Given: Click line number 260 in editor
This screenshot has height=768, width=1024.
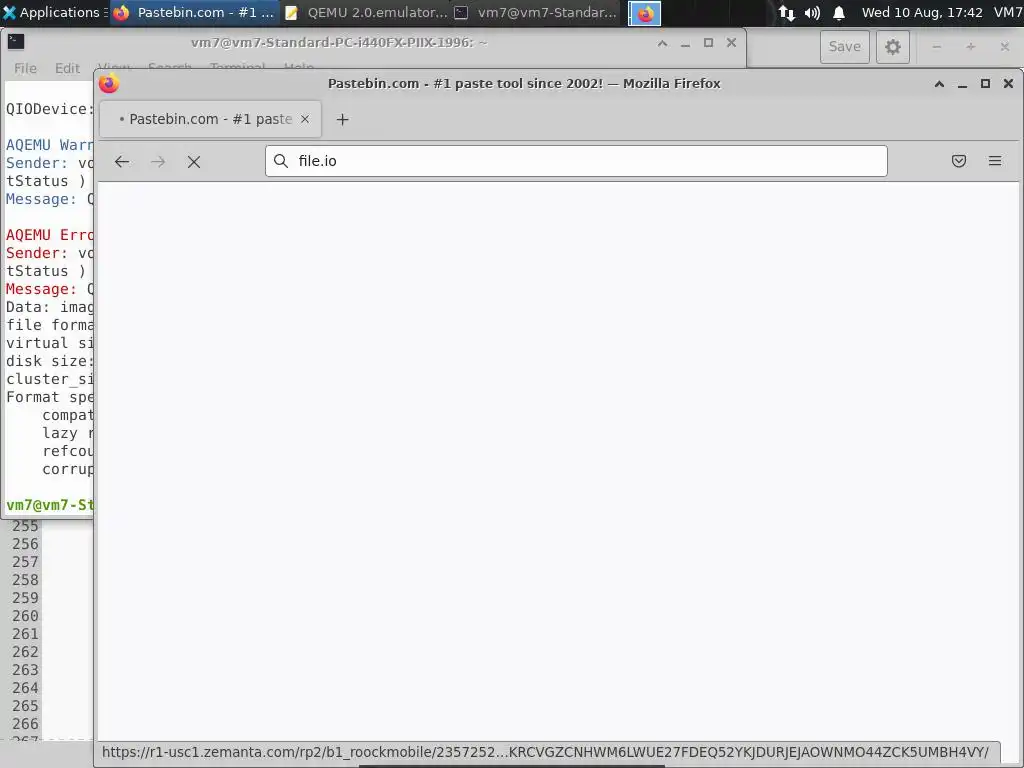Looking at the screenshot, I should coord(25,616).
